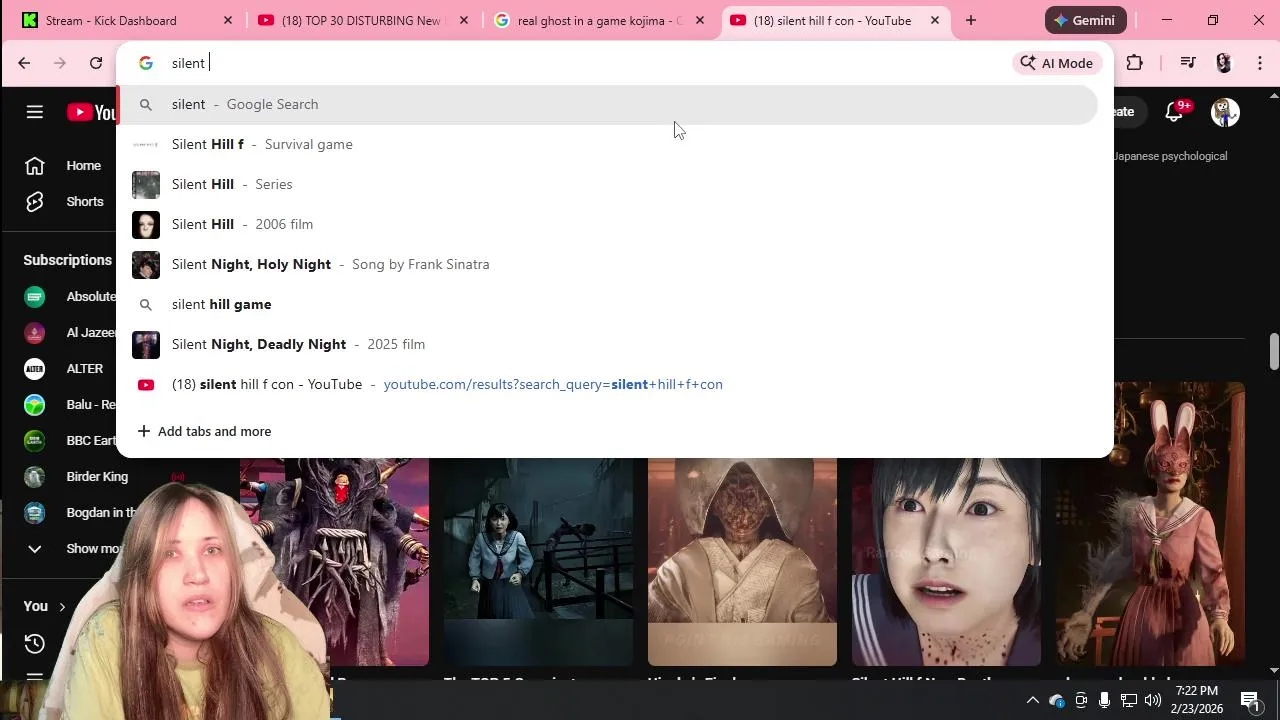Viewport: 1280px width, 720px height.
Task: Open the YouTube logo home link
Action: (x=91, y=112)
